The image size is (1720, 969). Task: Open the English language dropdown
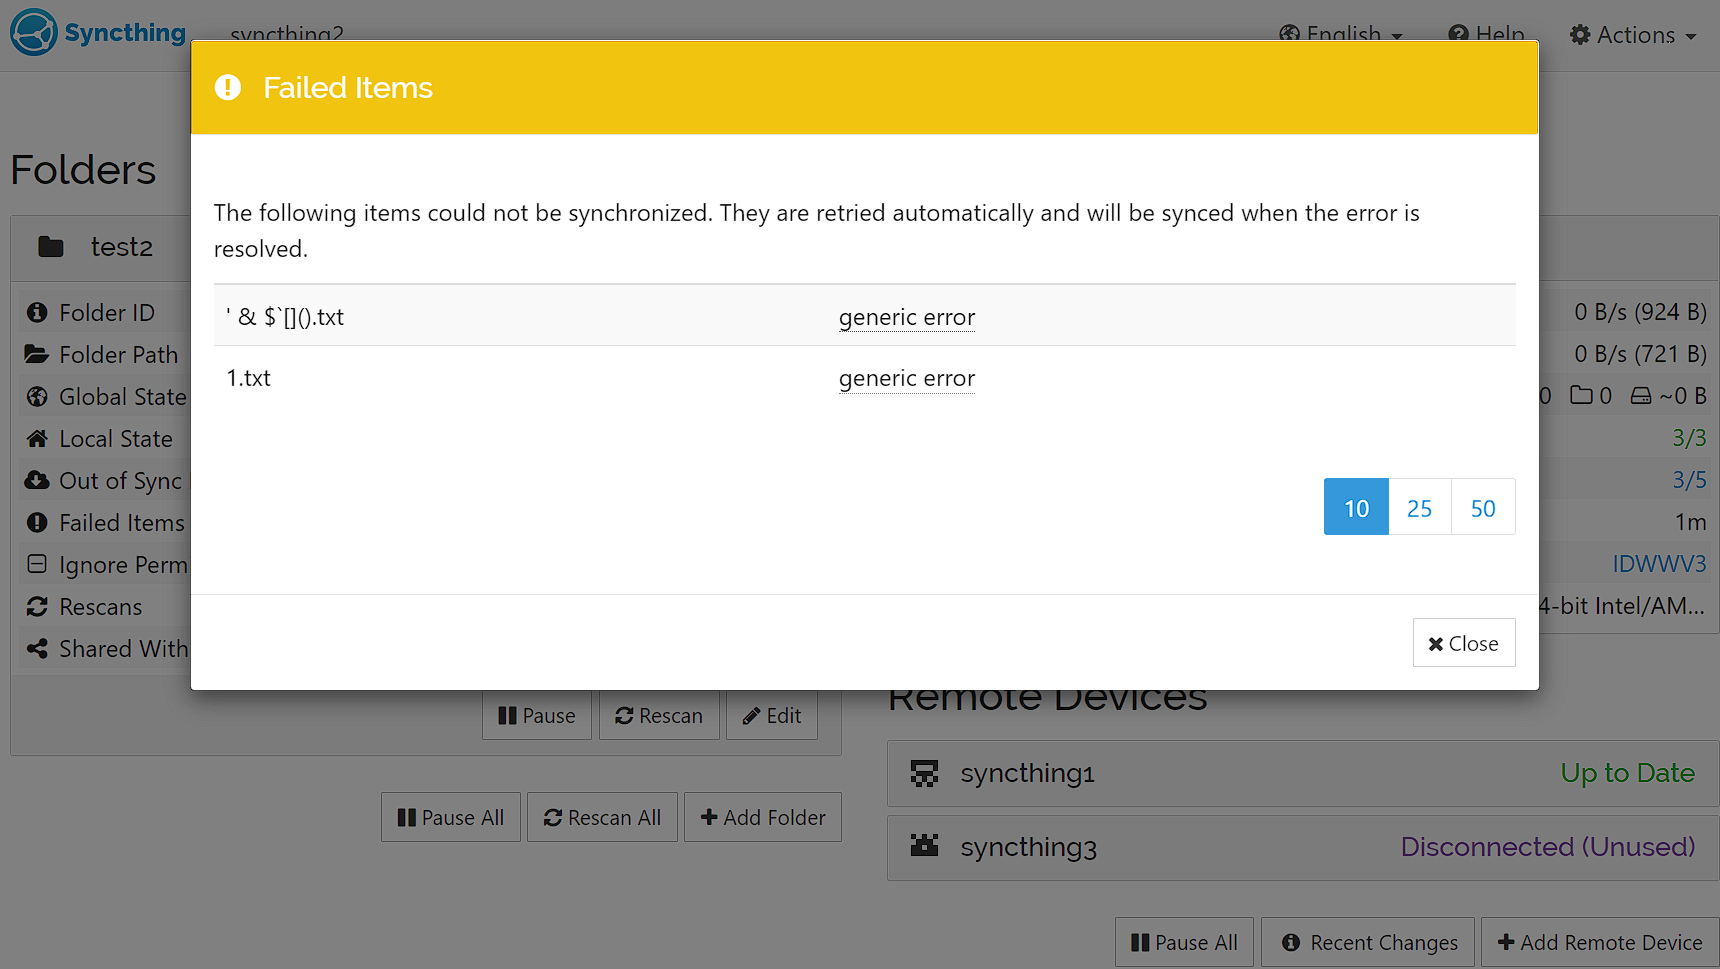(x=1340, y=33)
